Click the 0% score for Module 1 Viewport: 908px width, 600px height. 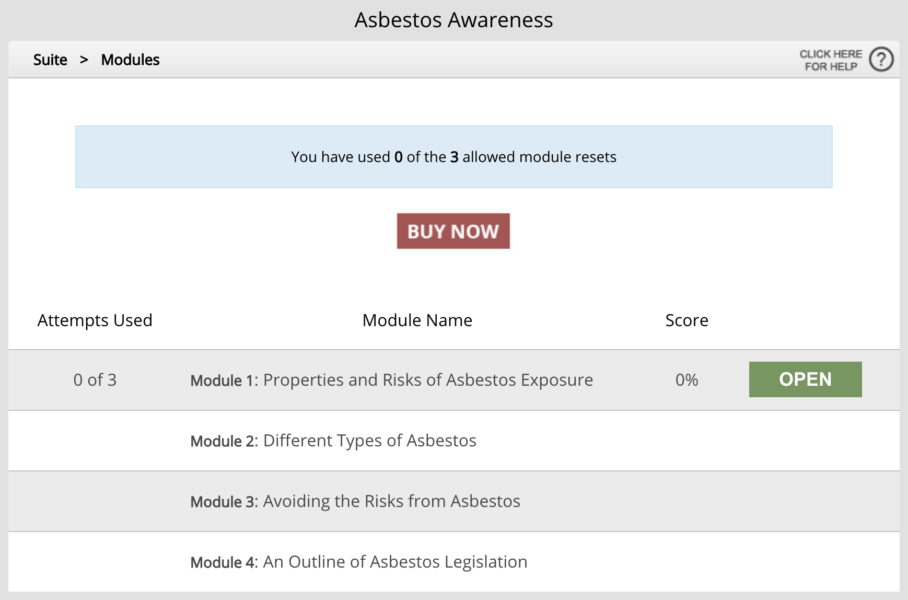click(687, 380)
